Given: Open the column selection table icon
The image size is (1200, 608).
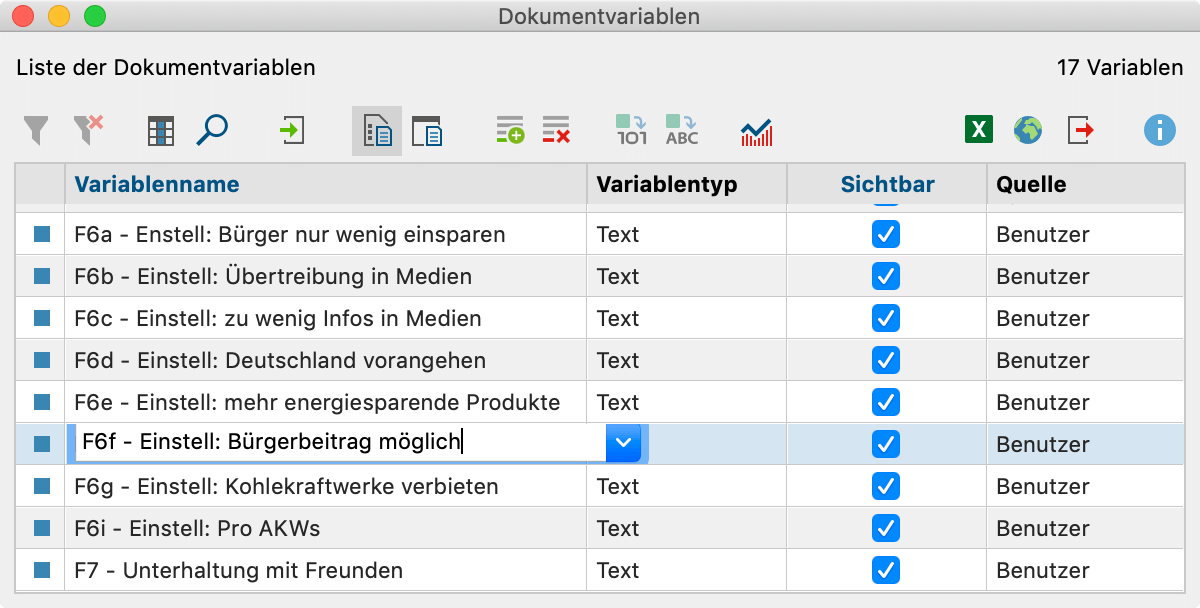Looking at the screenshot, I should (x=161, y=131).
